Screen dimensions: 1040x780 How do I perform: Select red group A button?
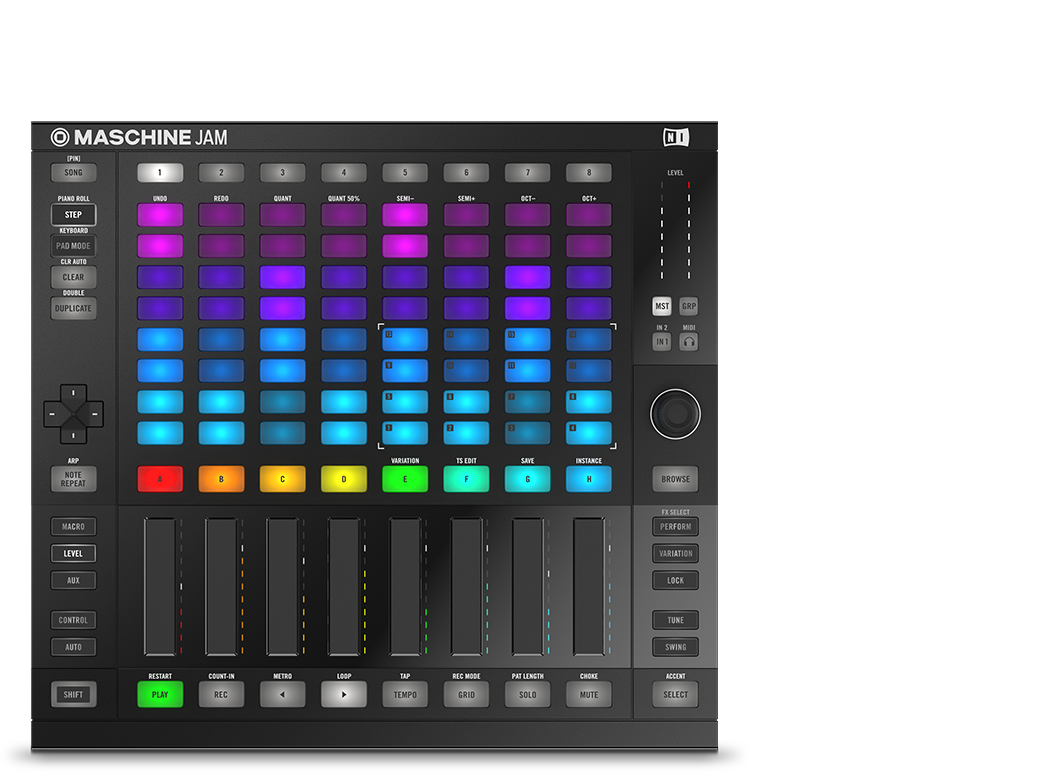click(160, 479)
